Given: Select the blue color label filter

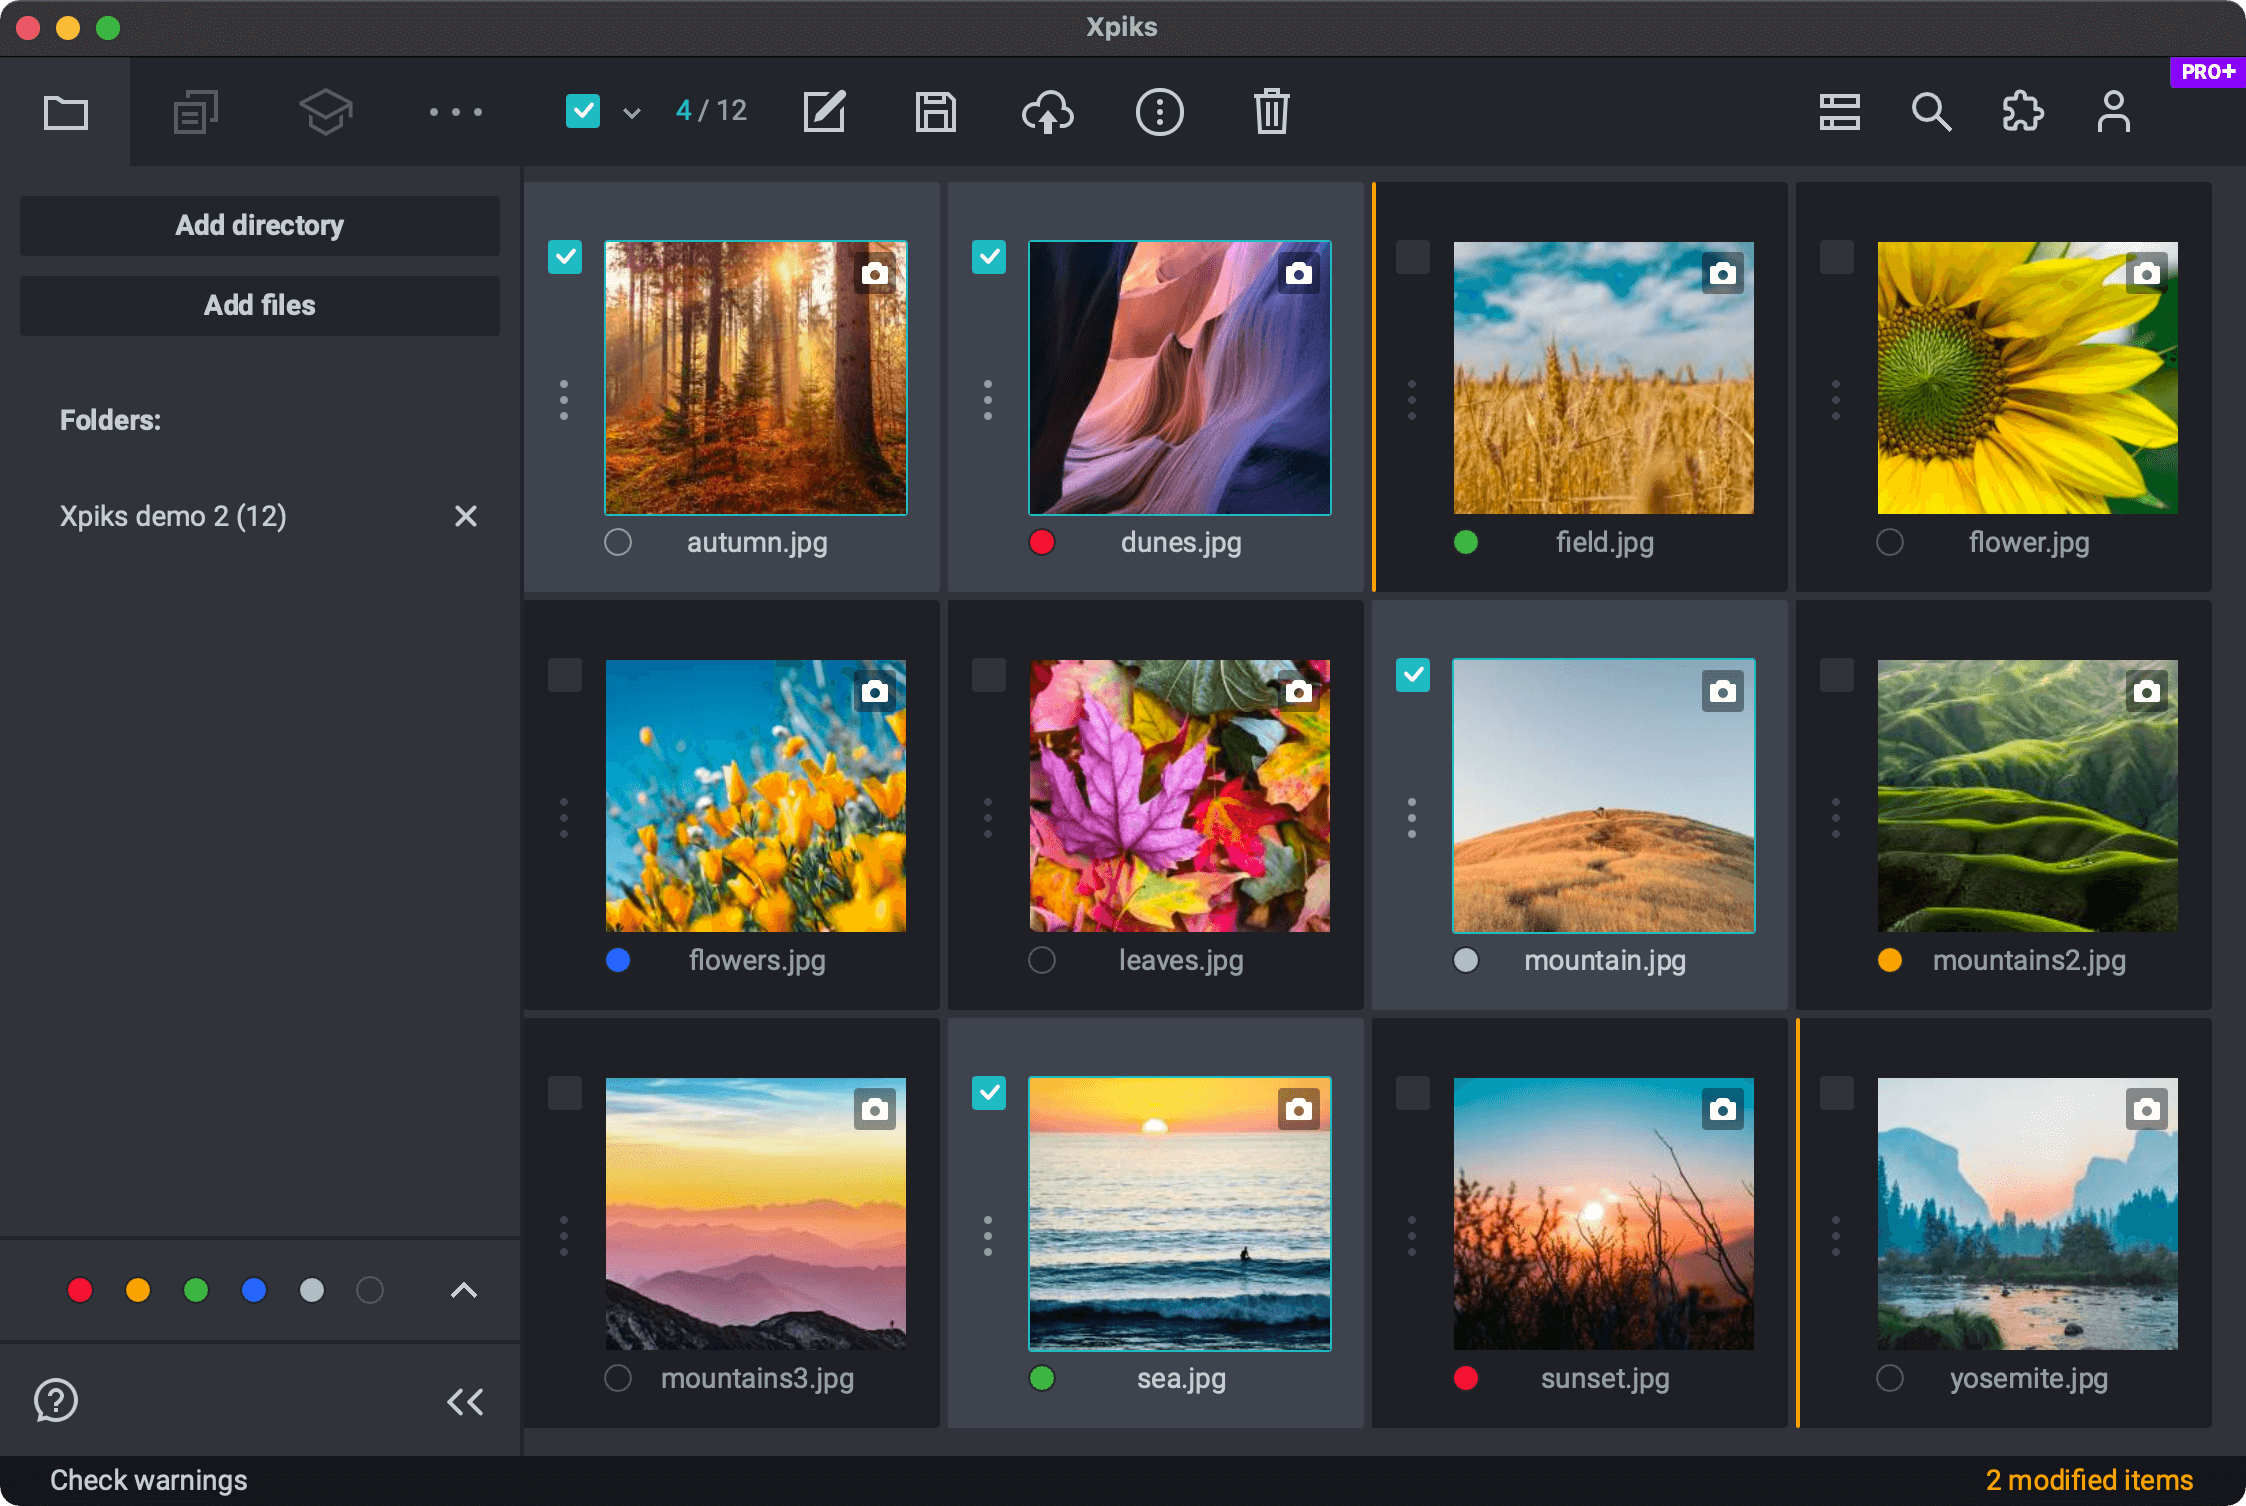Looking at the screenshot, I should pyautogui.click(x=254, y=1290).
